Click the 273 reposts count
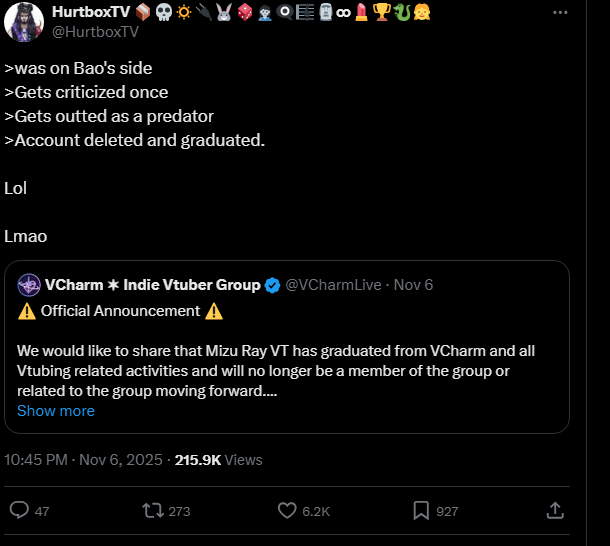The image size is (610, 546). point(179,511)
